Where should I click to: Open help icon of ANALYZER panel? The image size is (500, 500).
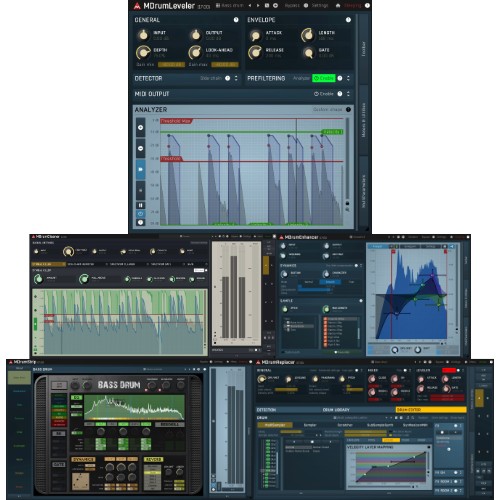348,109
